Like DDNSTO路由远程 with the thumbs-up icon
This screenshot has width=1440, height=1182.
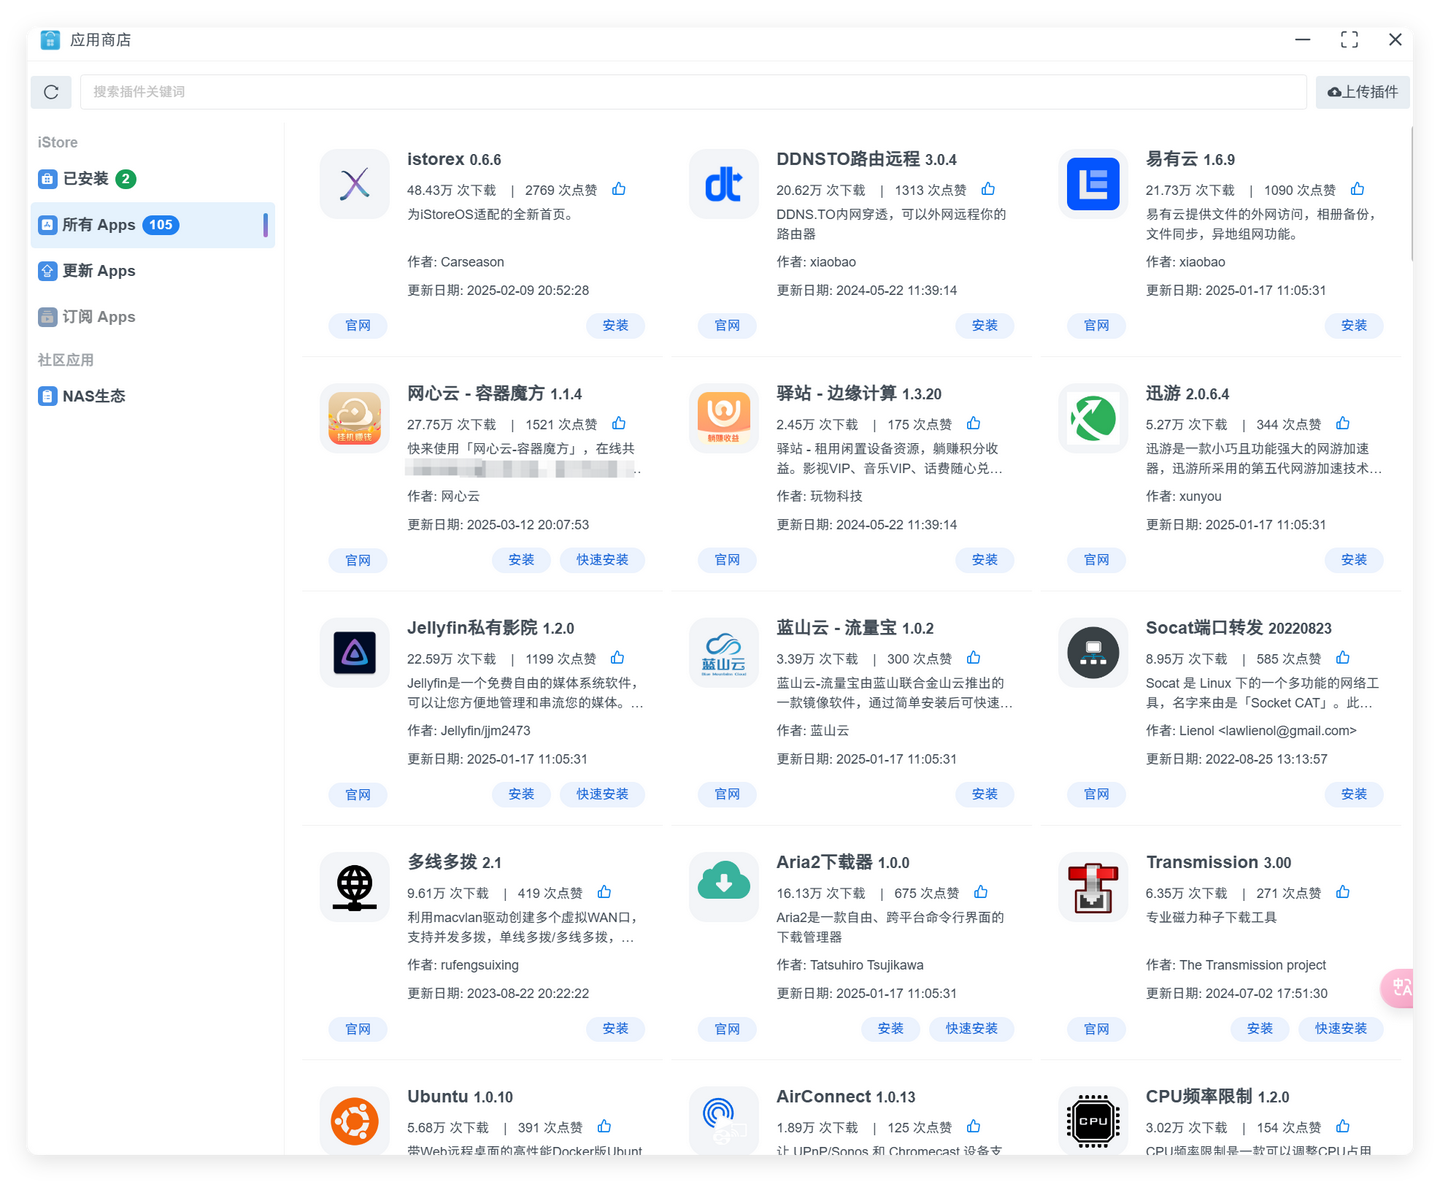click(x=988, y=189)
